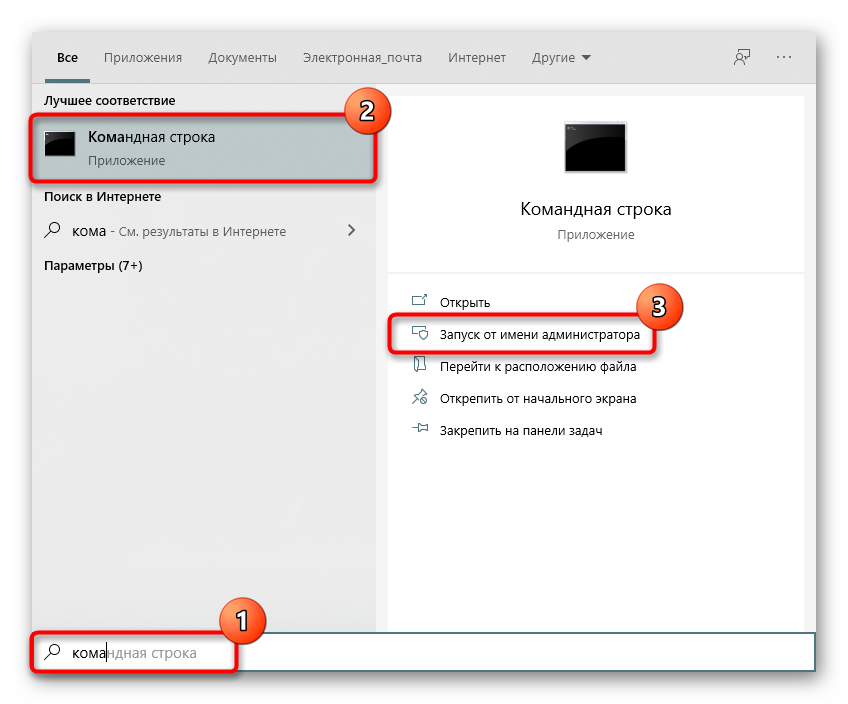
Task: Click the 'Открыть' open icon
Action: pos(420,302)
